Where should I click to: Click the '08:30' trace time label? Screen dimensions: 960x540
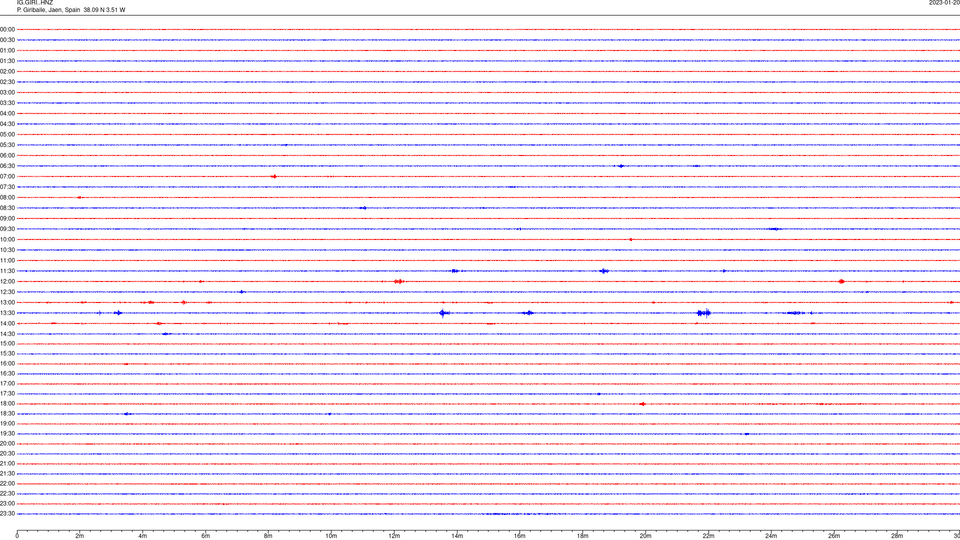tap(7, 208)
